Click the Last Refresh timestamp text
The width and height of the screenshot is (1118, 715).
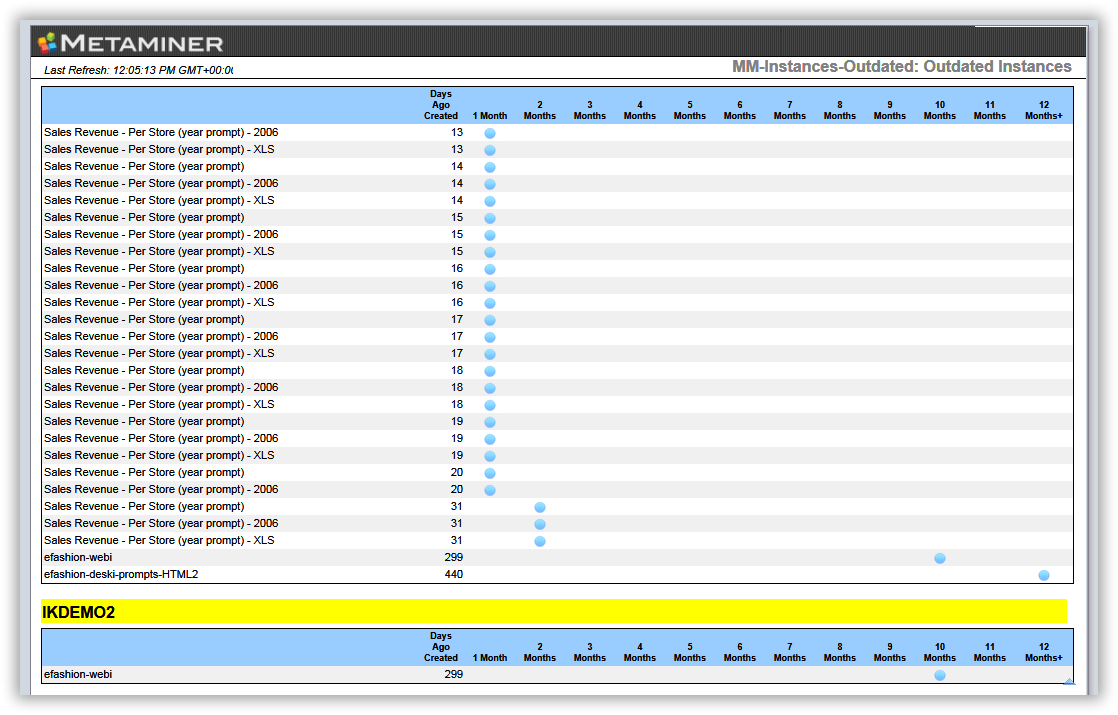click(x=138, y=70)
